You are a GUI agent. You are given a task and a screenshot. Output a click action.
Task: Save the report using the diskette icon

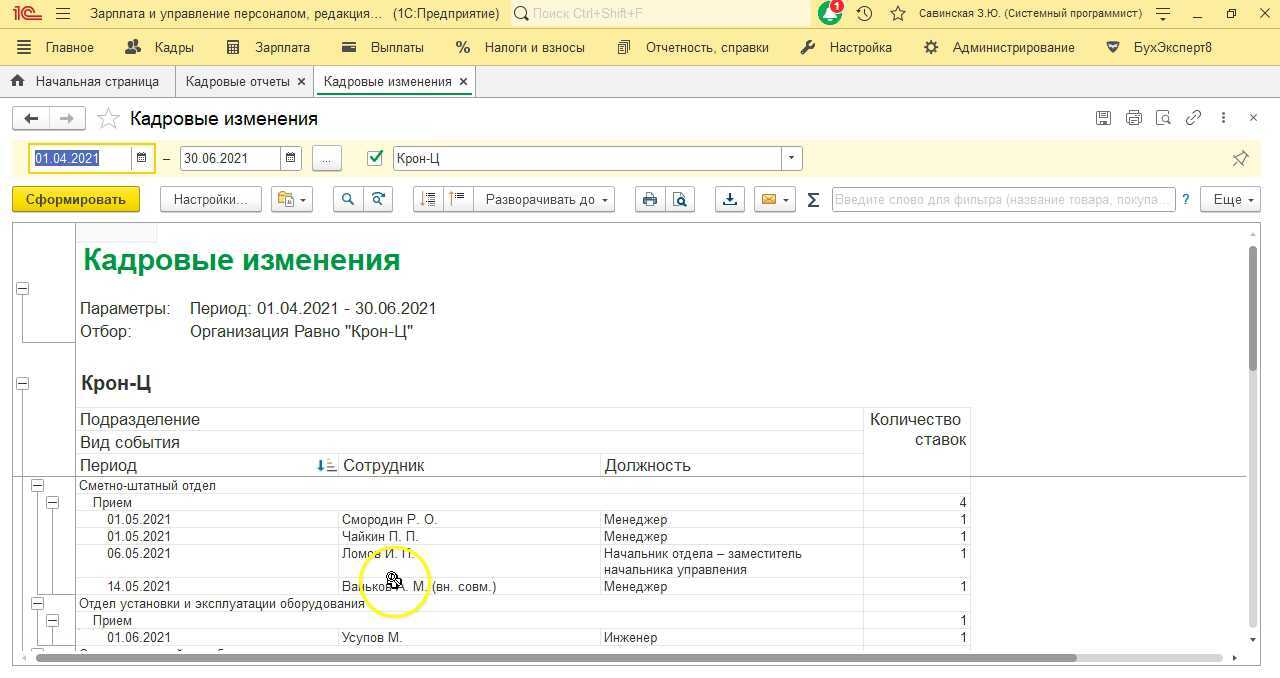click(1103, 117)
